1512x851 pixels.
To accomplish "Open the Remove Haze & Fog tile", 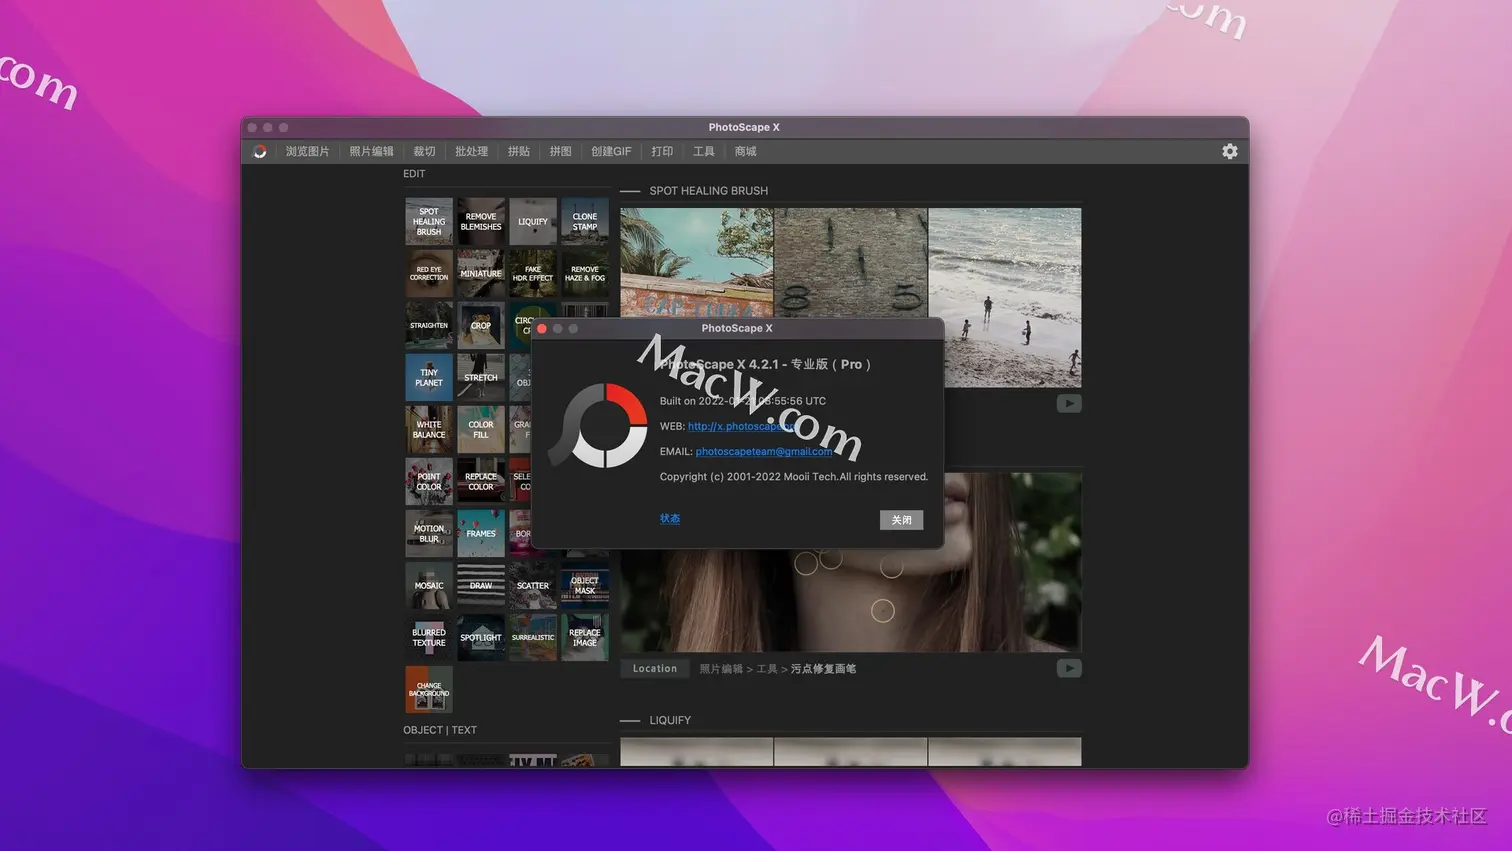I will 585,273.
